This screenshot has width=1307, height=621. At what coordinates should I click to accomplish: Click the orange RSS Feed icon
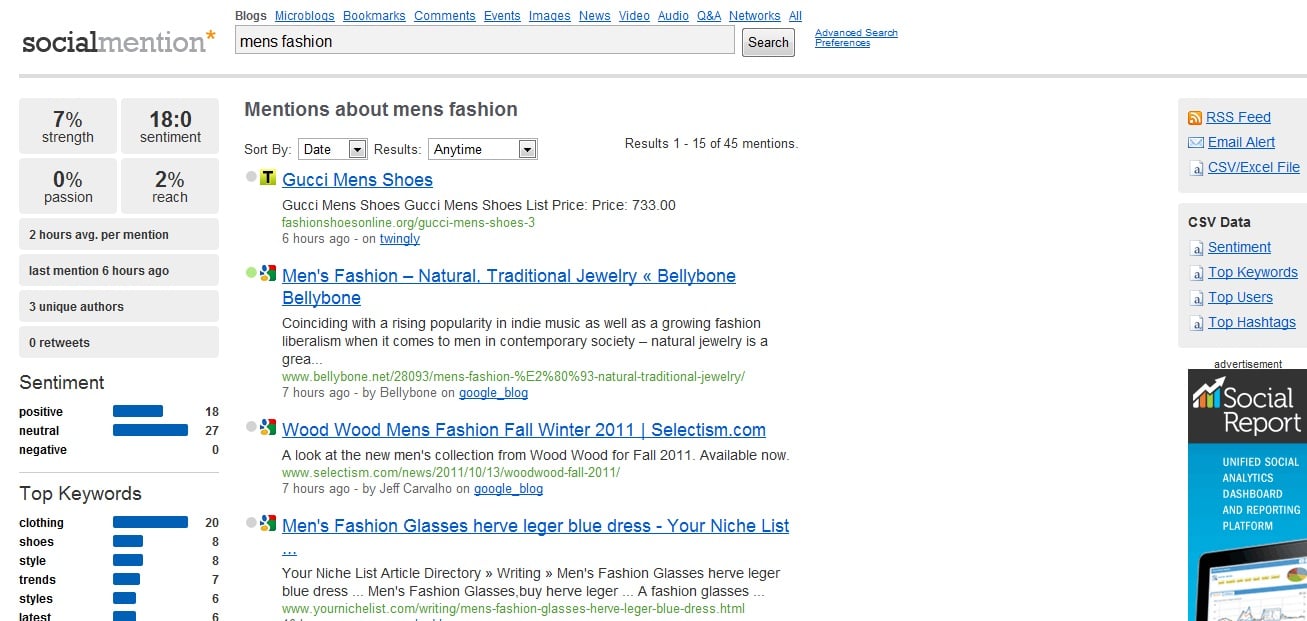tap(1195, 118)
